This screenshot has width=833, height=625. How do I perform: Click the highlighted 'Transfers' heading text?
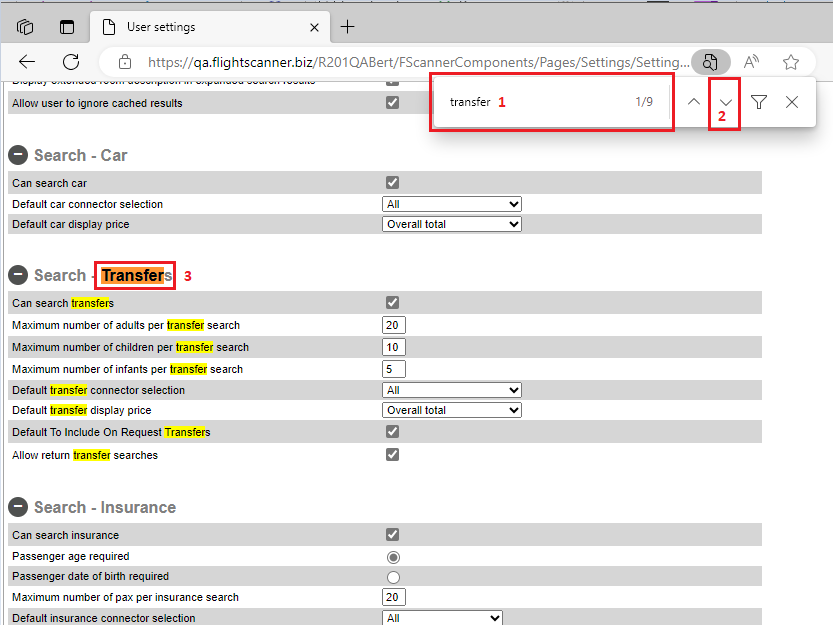(137, 275)
